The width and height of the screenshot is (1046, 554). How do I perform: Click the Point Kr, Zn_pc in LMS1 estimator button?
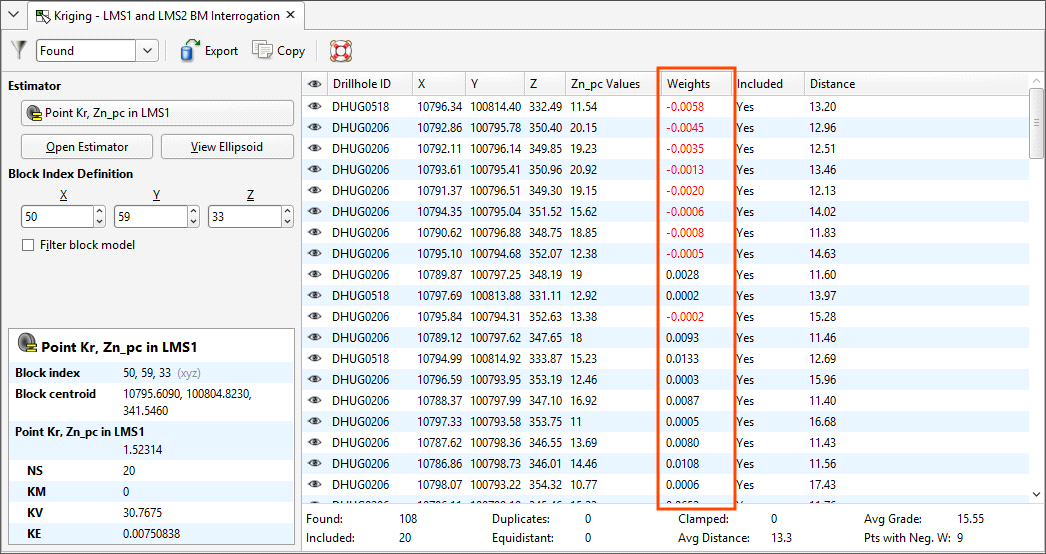click(x=157, y=113)
